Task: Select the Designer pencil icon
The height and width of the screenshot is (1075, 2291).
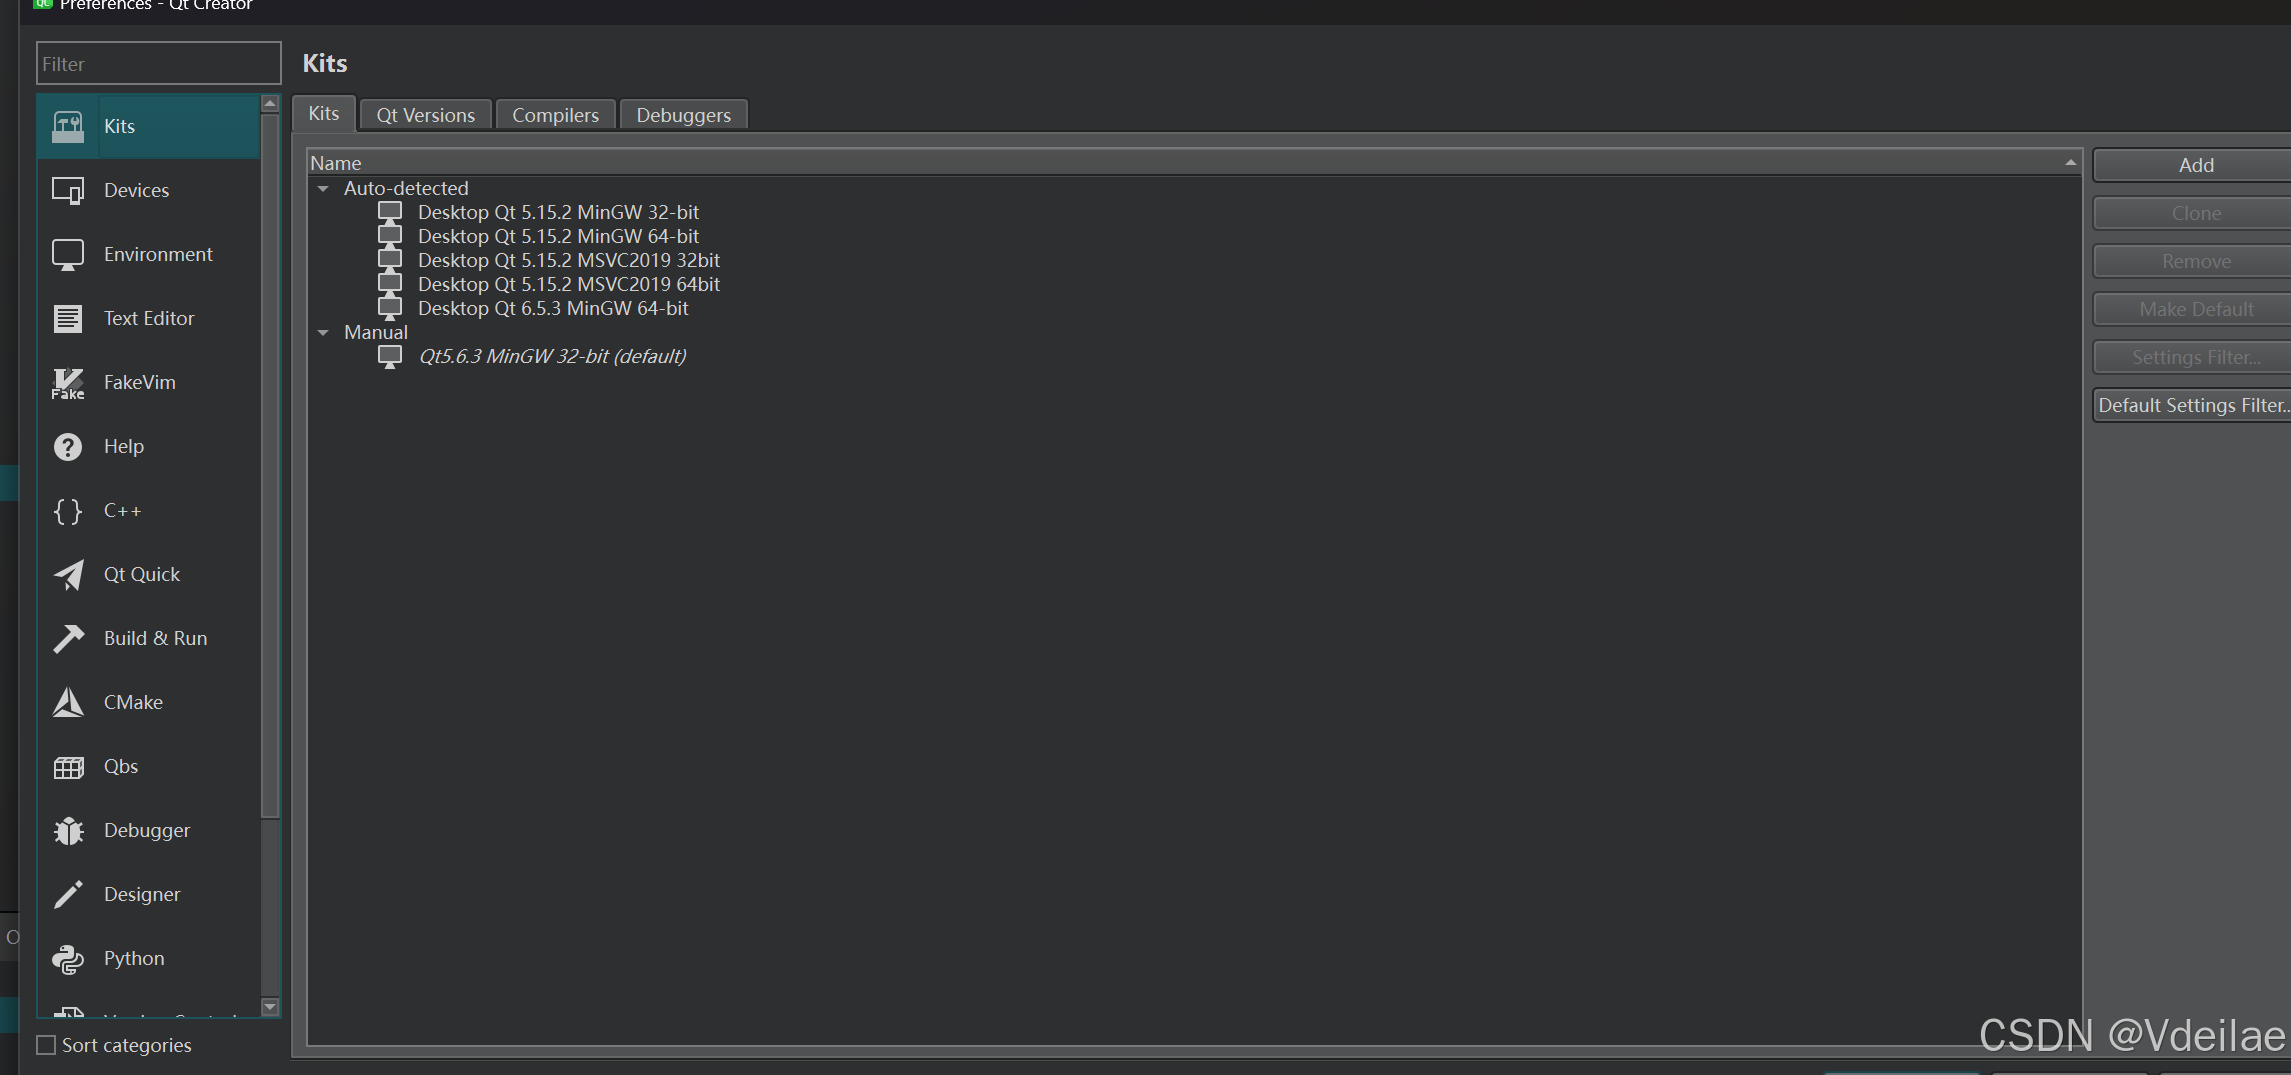Action: click(68, 894)
